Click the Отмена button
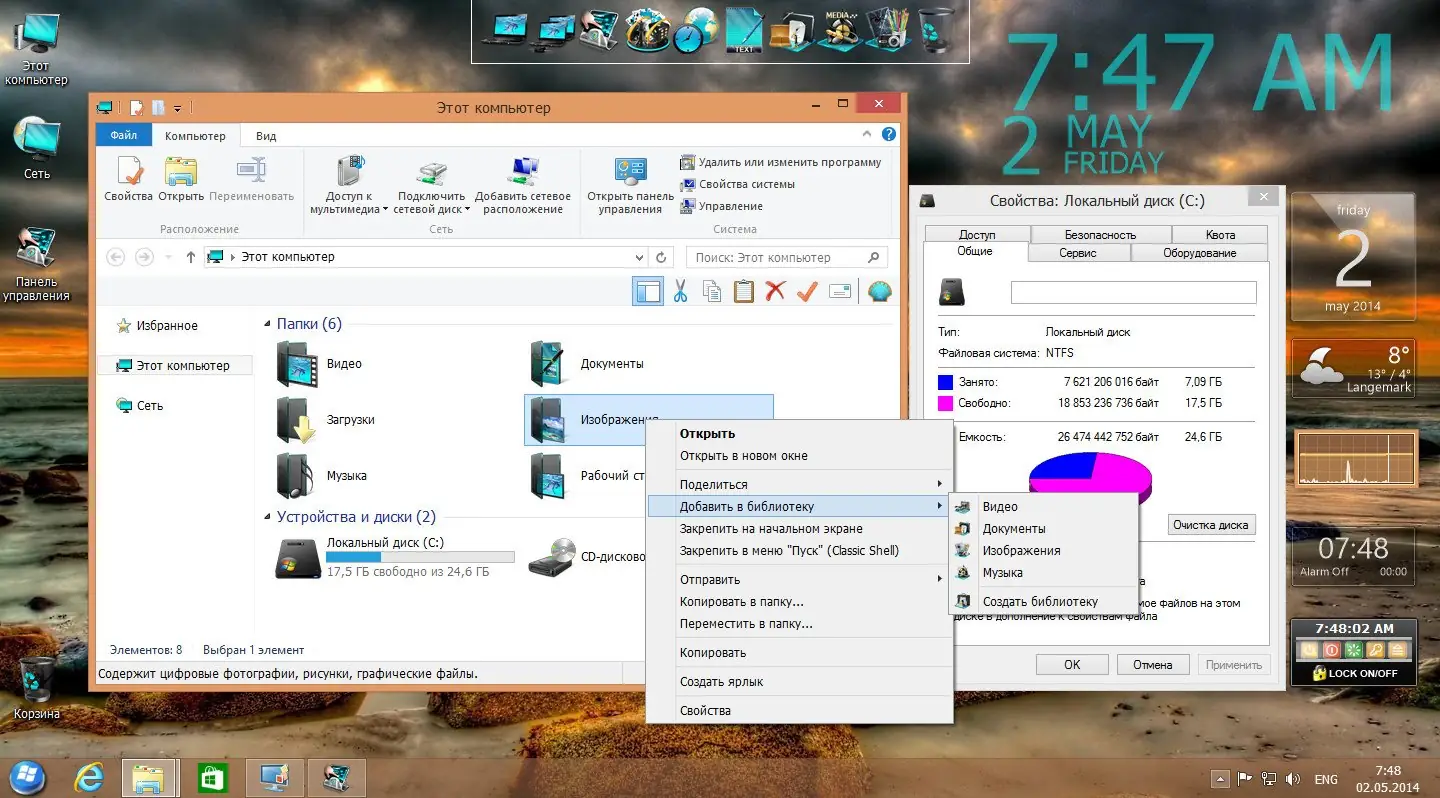The height and width of the screenshot is (798, 1440). point(1152,664)
